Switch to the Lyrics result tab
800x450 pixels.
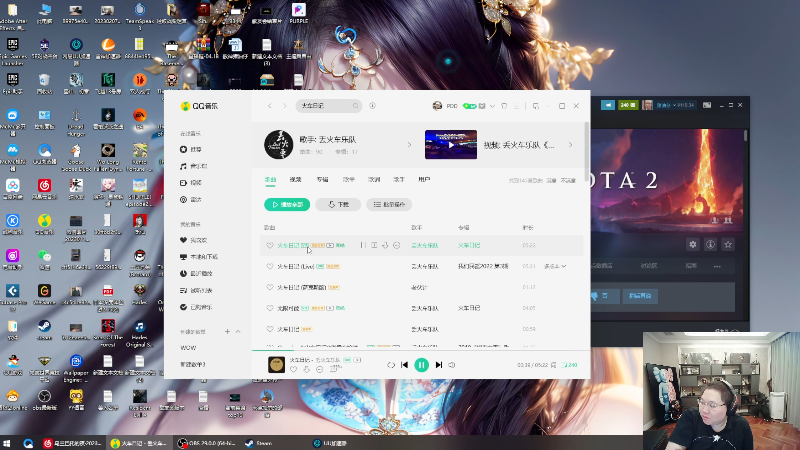click(x=374, y=180)
